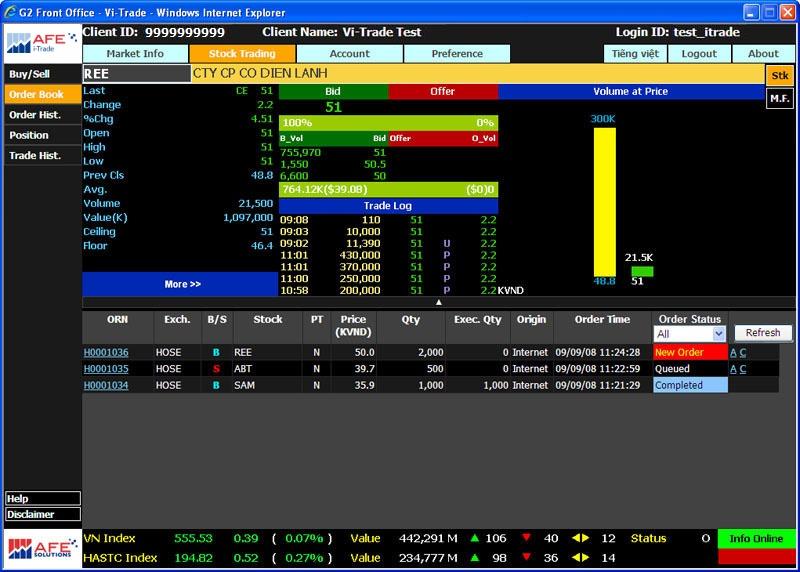The width and height of the screenshot is (800, 572).
Task: Click the Bid header
Action: click(x=333, y=91)
